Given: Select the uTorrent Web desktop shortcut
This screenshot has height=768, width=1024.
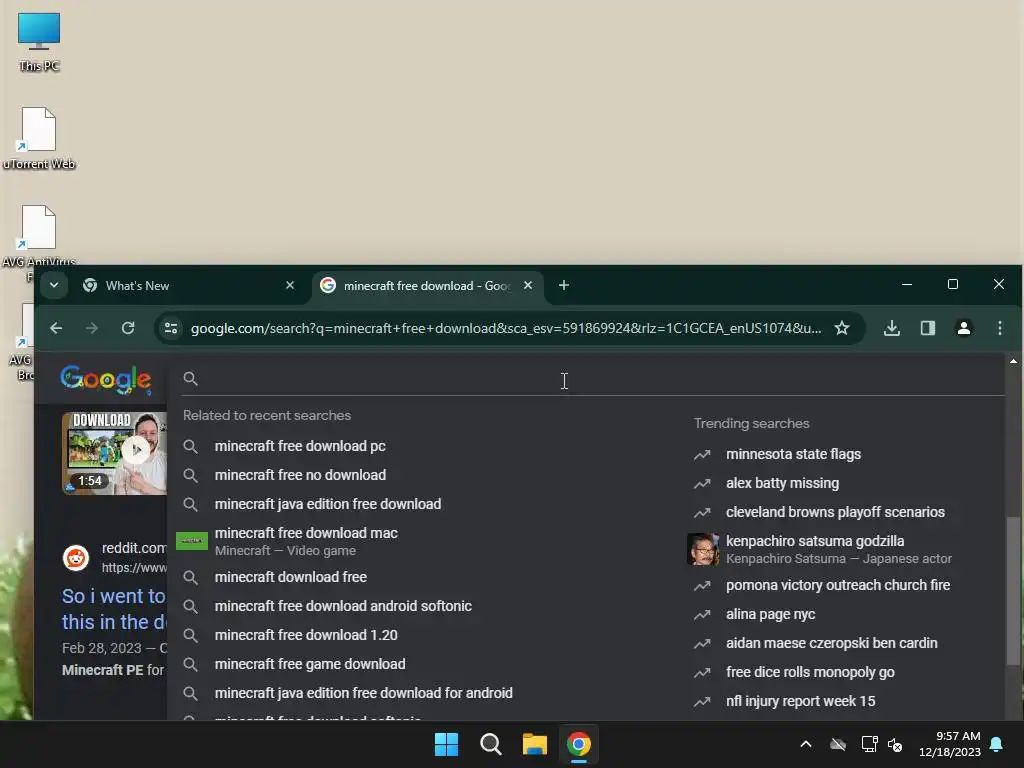Looking at the screenshot, I should point(39,138).
